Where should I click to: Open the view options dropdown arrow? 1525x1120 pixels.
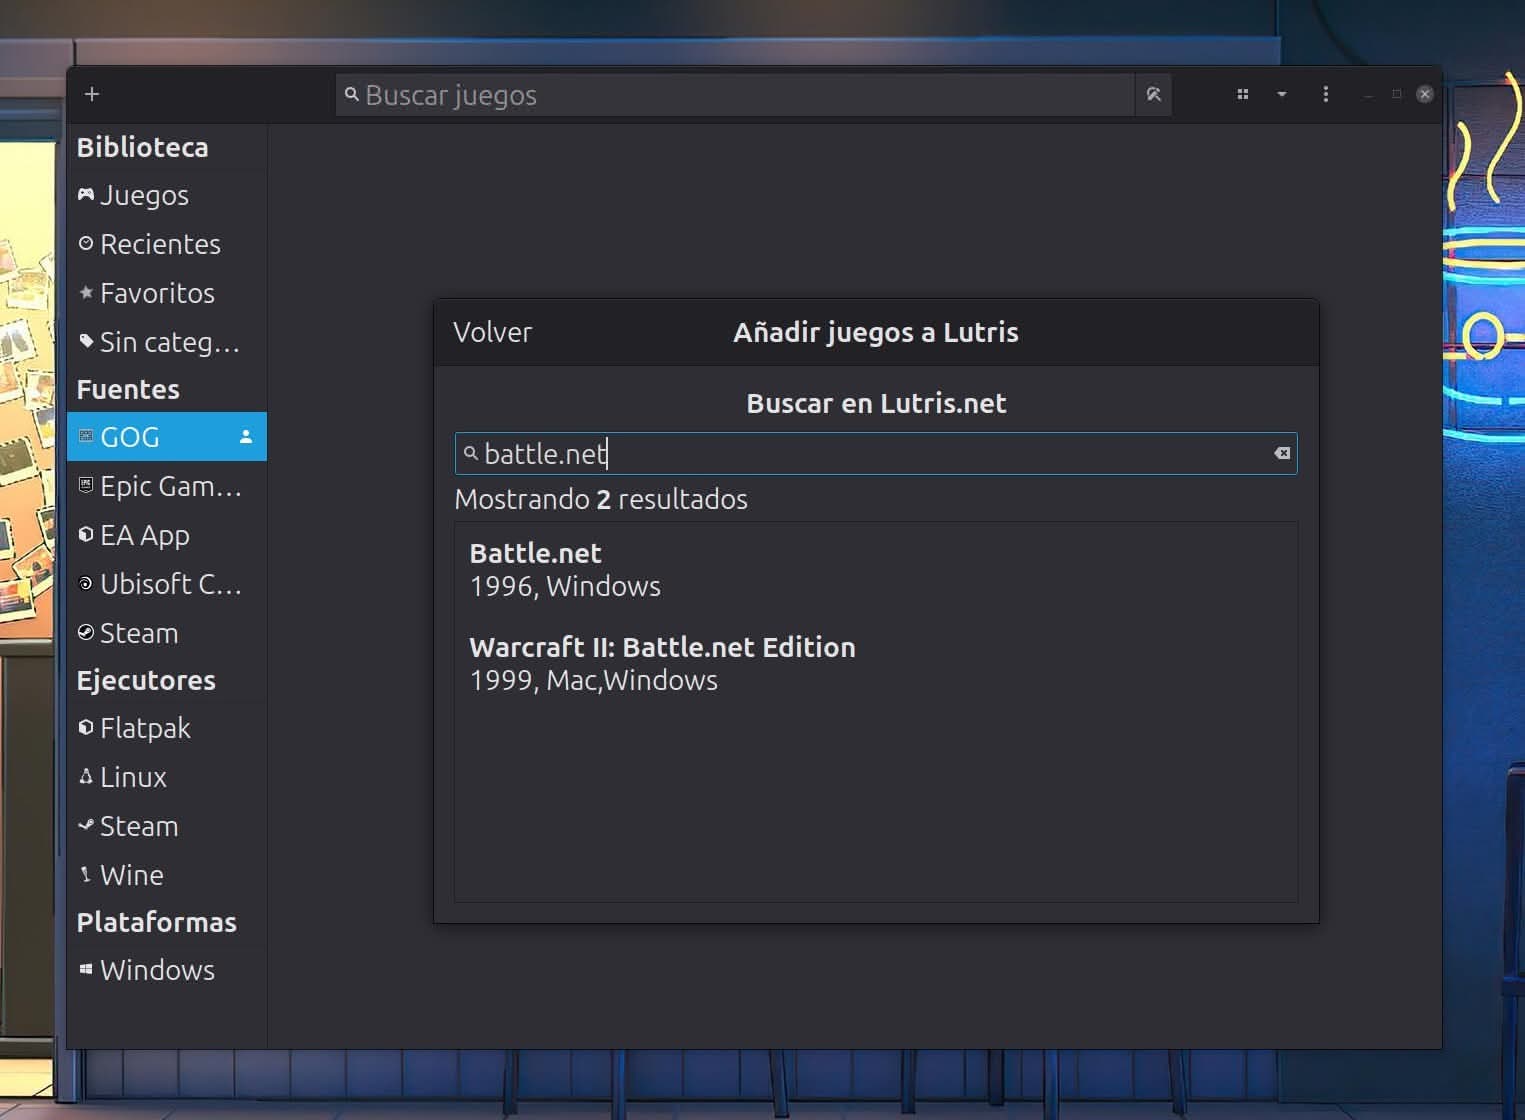point(1283,94)
